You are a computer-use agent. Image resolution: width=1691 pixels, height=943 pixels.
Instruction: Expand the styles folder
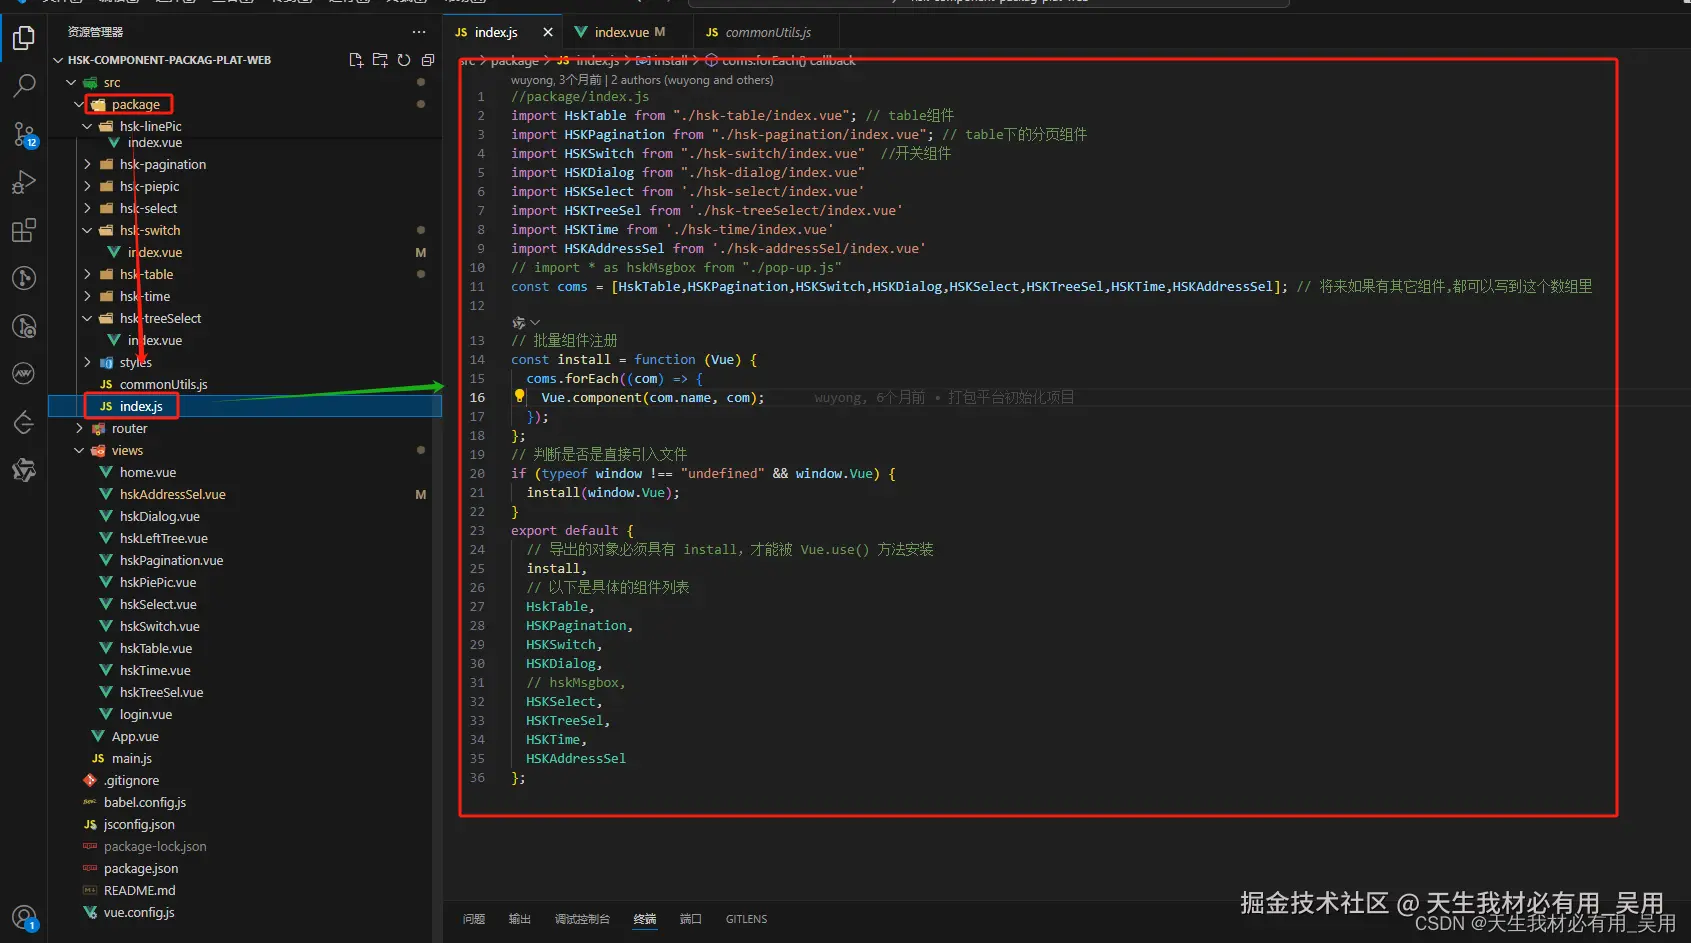click(87, 362)
